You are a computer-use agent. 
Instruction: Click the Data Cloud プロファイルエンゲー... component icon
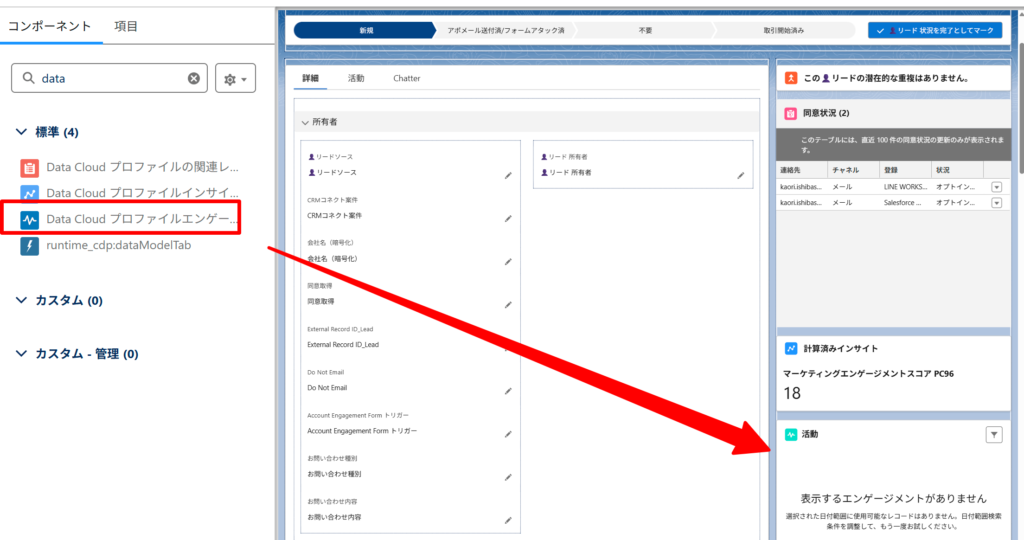point(29,220)
